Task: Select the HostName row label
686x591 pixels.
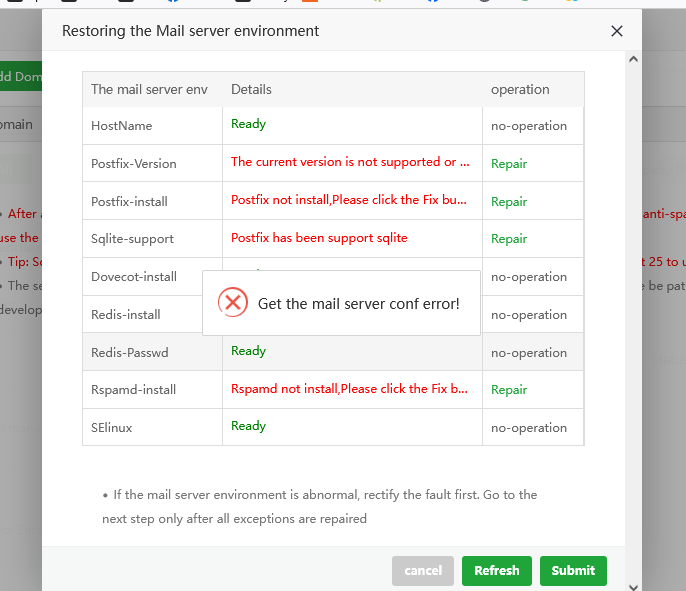Action: (121, 126)
